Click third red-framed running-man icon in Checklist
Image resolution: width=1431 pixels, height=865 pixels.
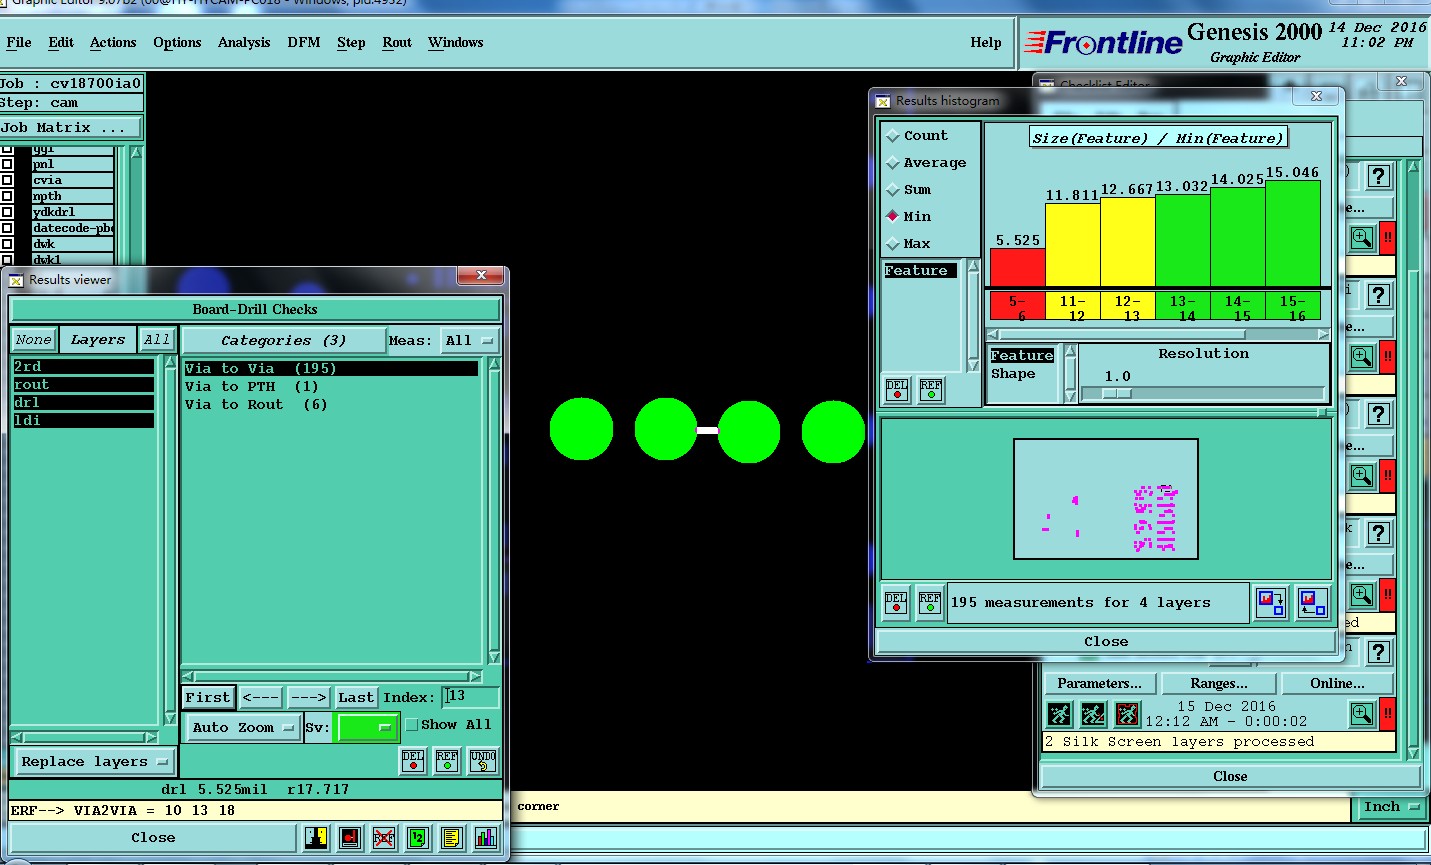point(1127,714)
